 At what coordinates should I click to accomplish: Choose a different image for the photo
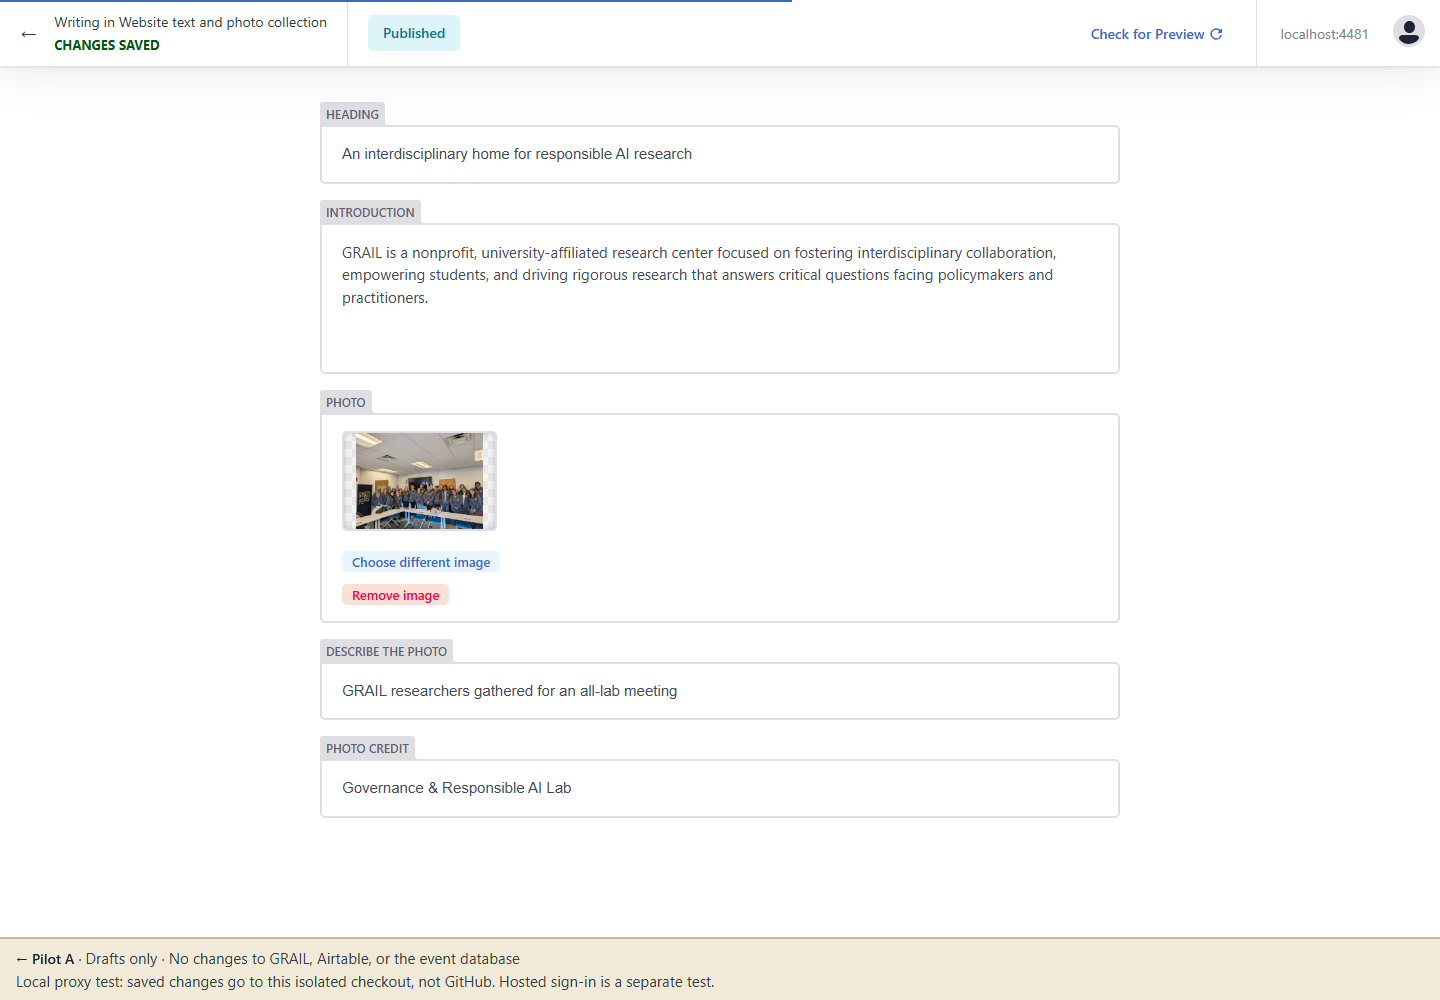[421, 562]
